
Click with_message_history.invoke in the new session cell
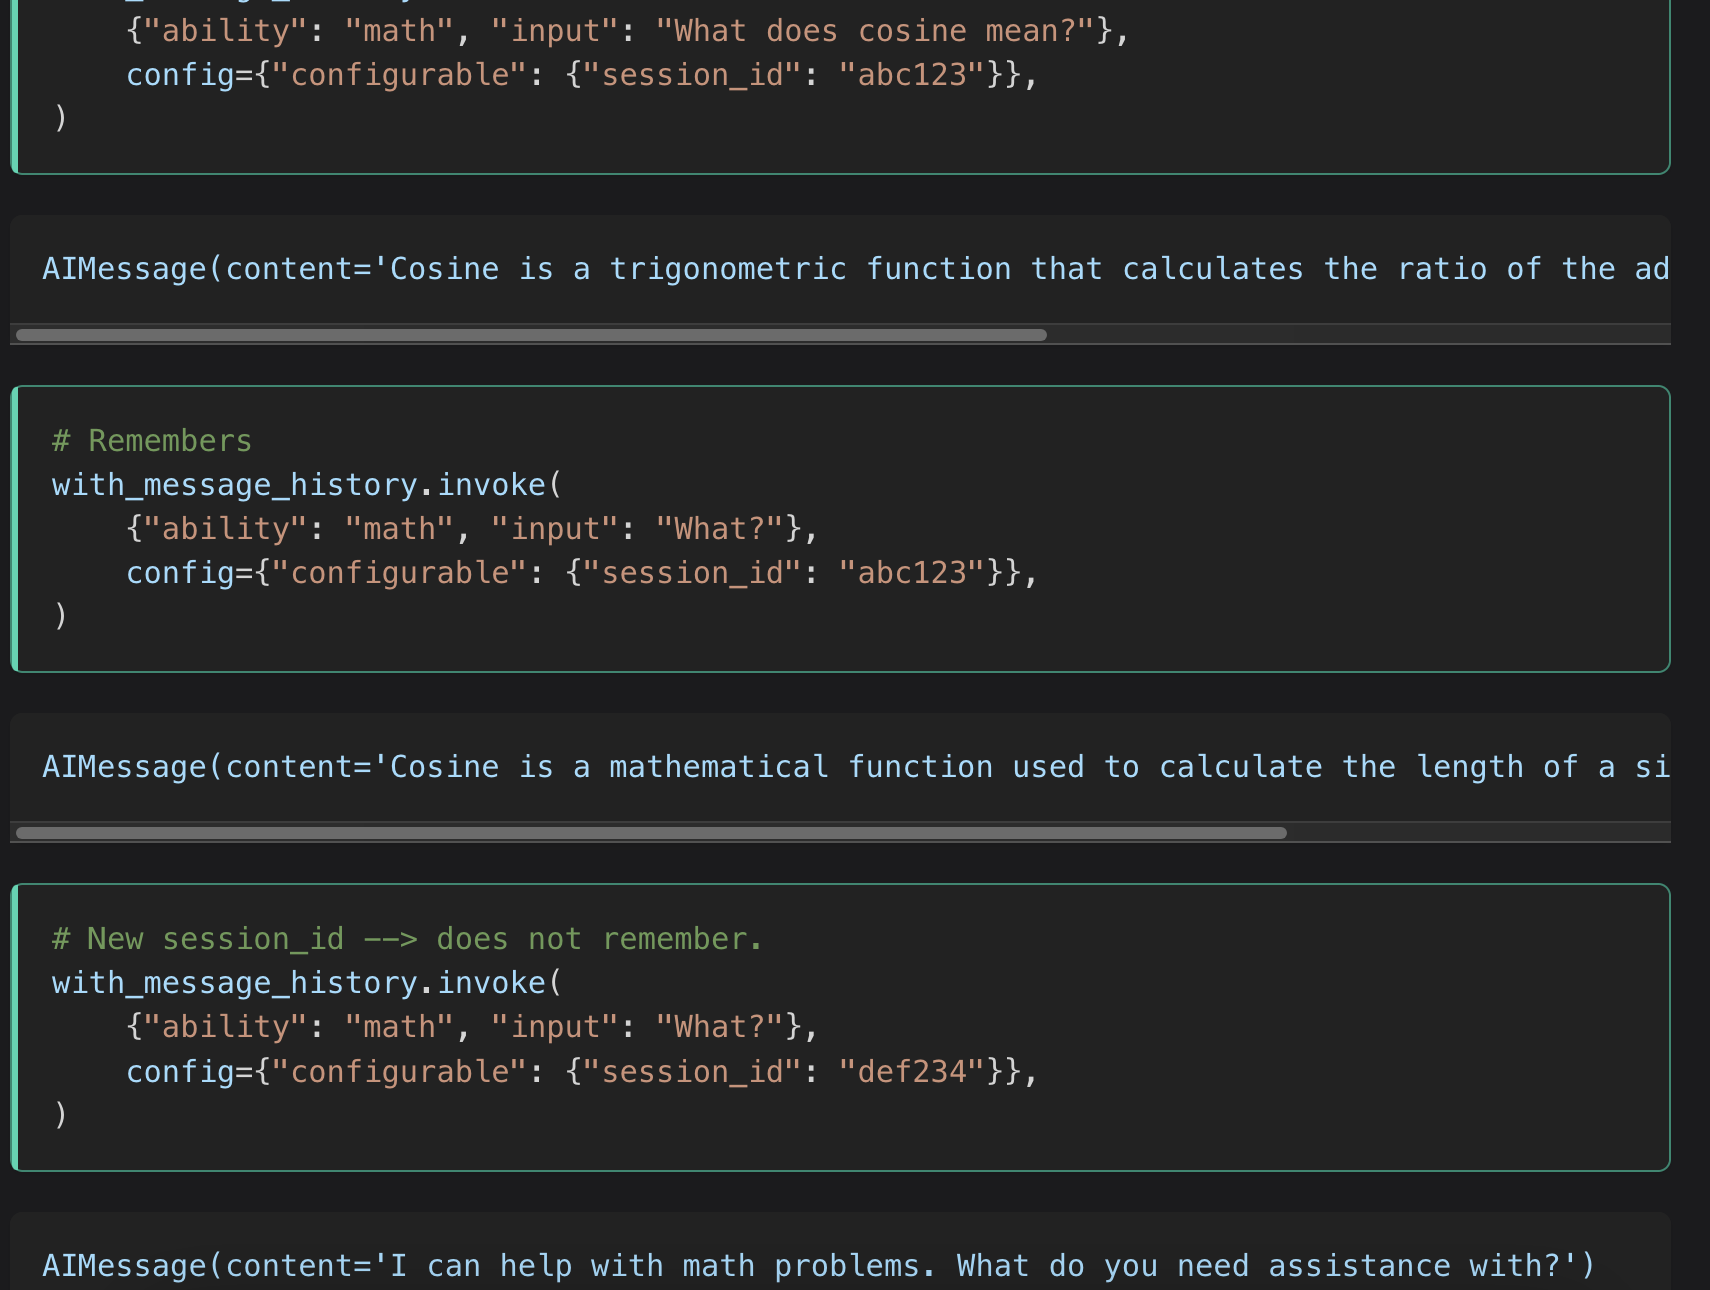click(300, 983)
